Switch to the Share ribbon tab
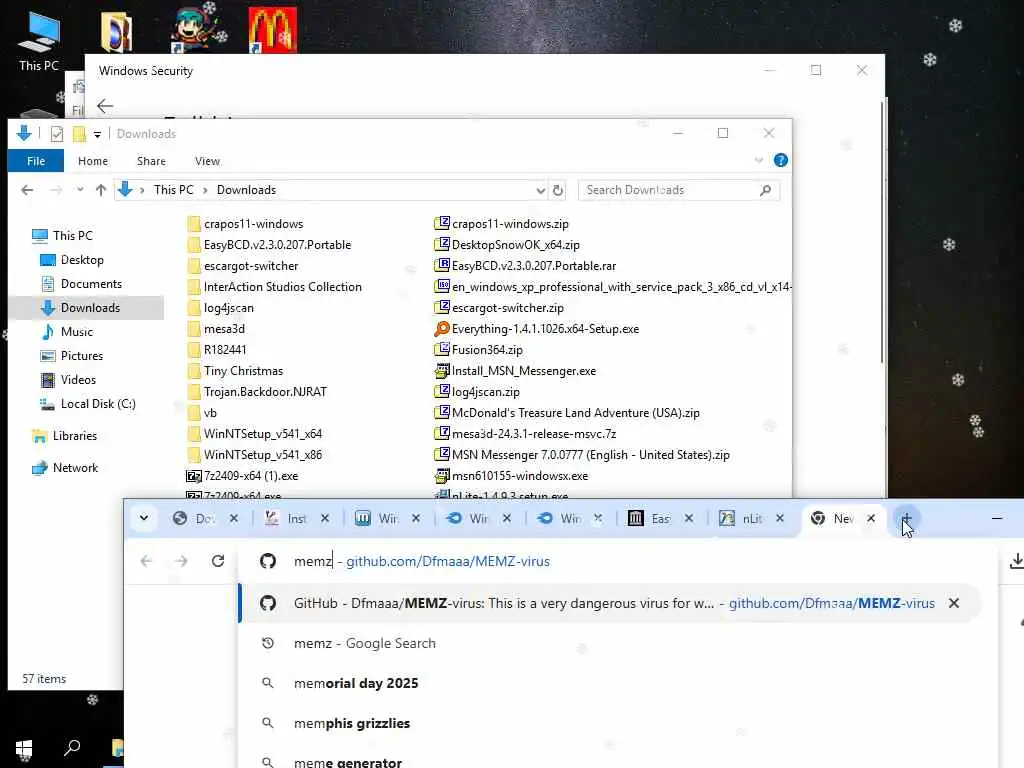The width and height of the screenshot is (1024, 768). (151, 161)
